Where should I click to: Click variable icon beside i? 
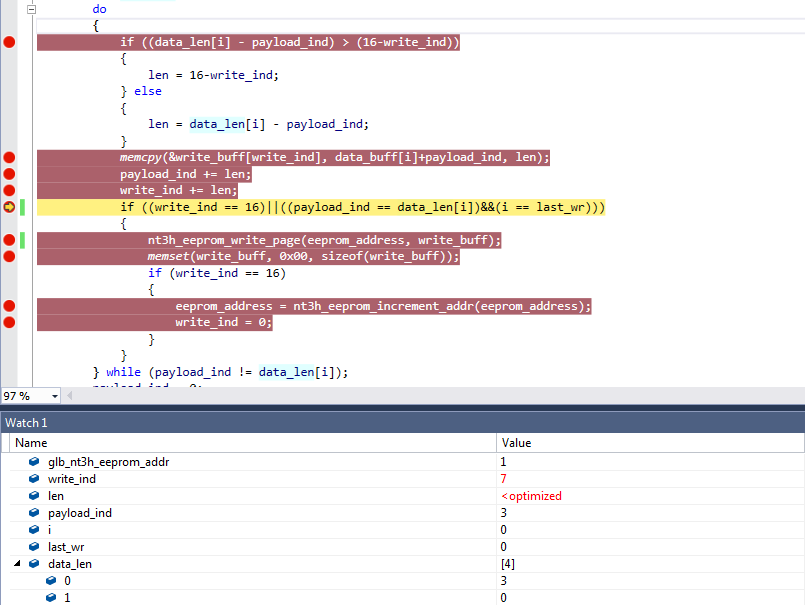(34, 529)
